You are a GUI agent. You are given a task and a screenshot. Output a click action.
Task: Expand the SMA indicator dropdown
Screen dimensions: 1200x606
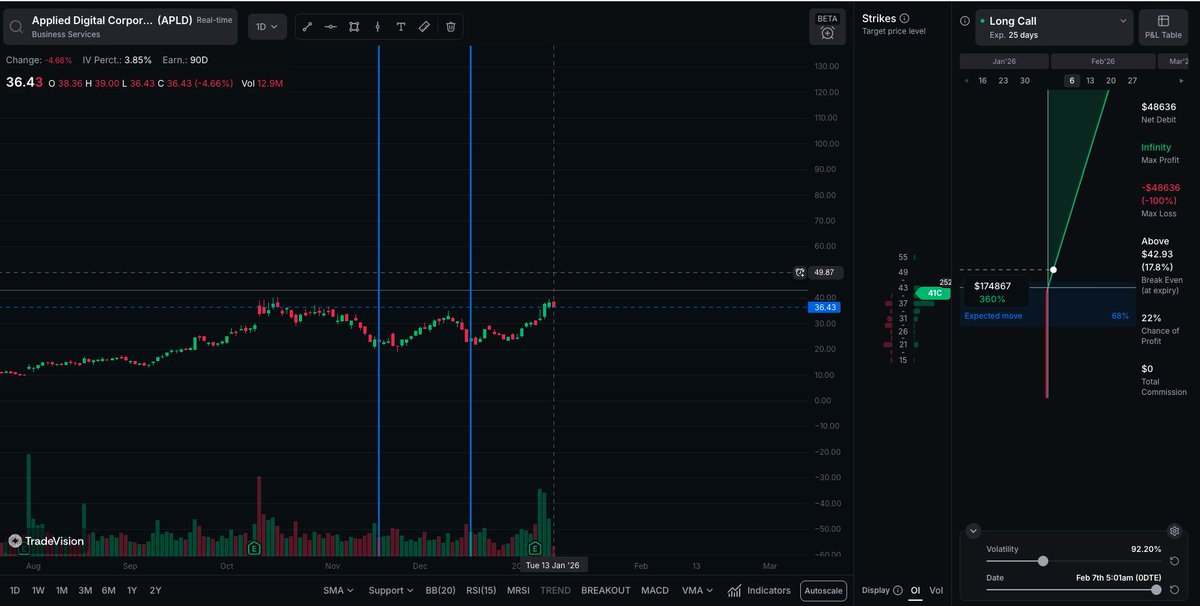(x=340, y=590)
